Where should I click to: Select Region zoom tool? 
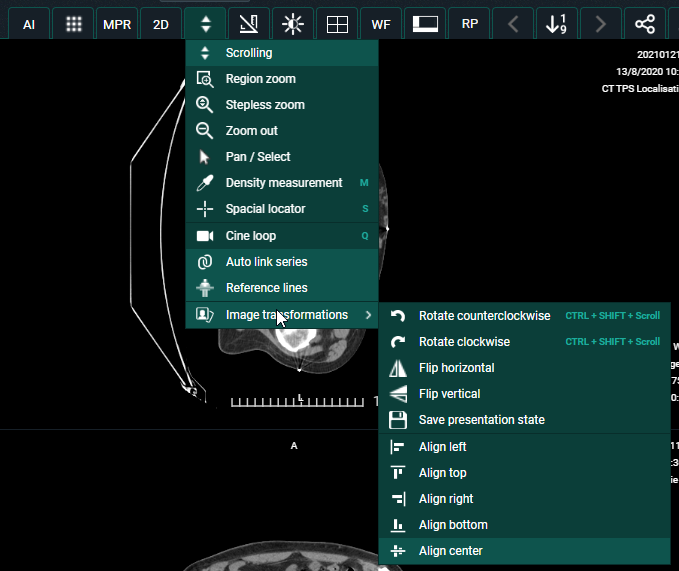282,79
